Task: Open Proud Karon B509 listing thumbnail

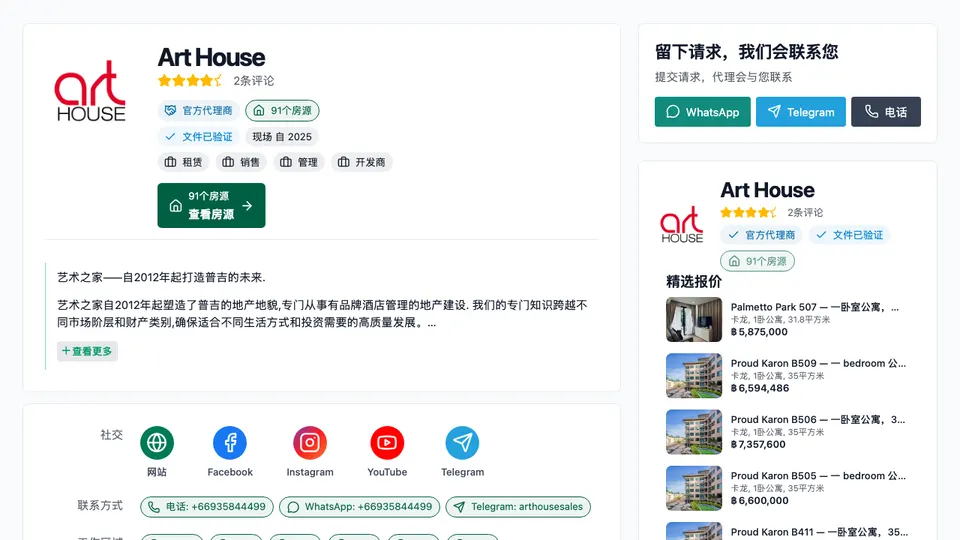Action: click(694, 376)
